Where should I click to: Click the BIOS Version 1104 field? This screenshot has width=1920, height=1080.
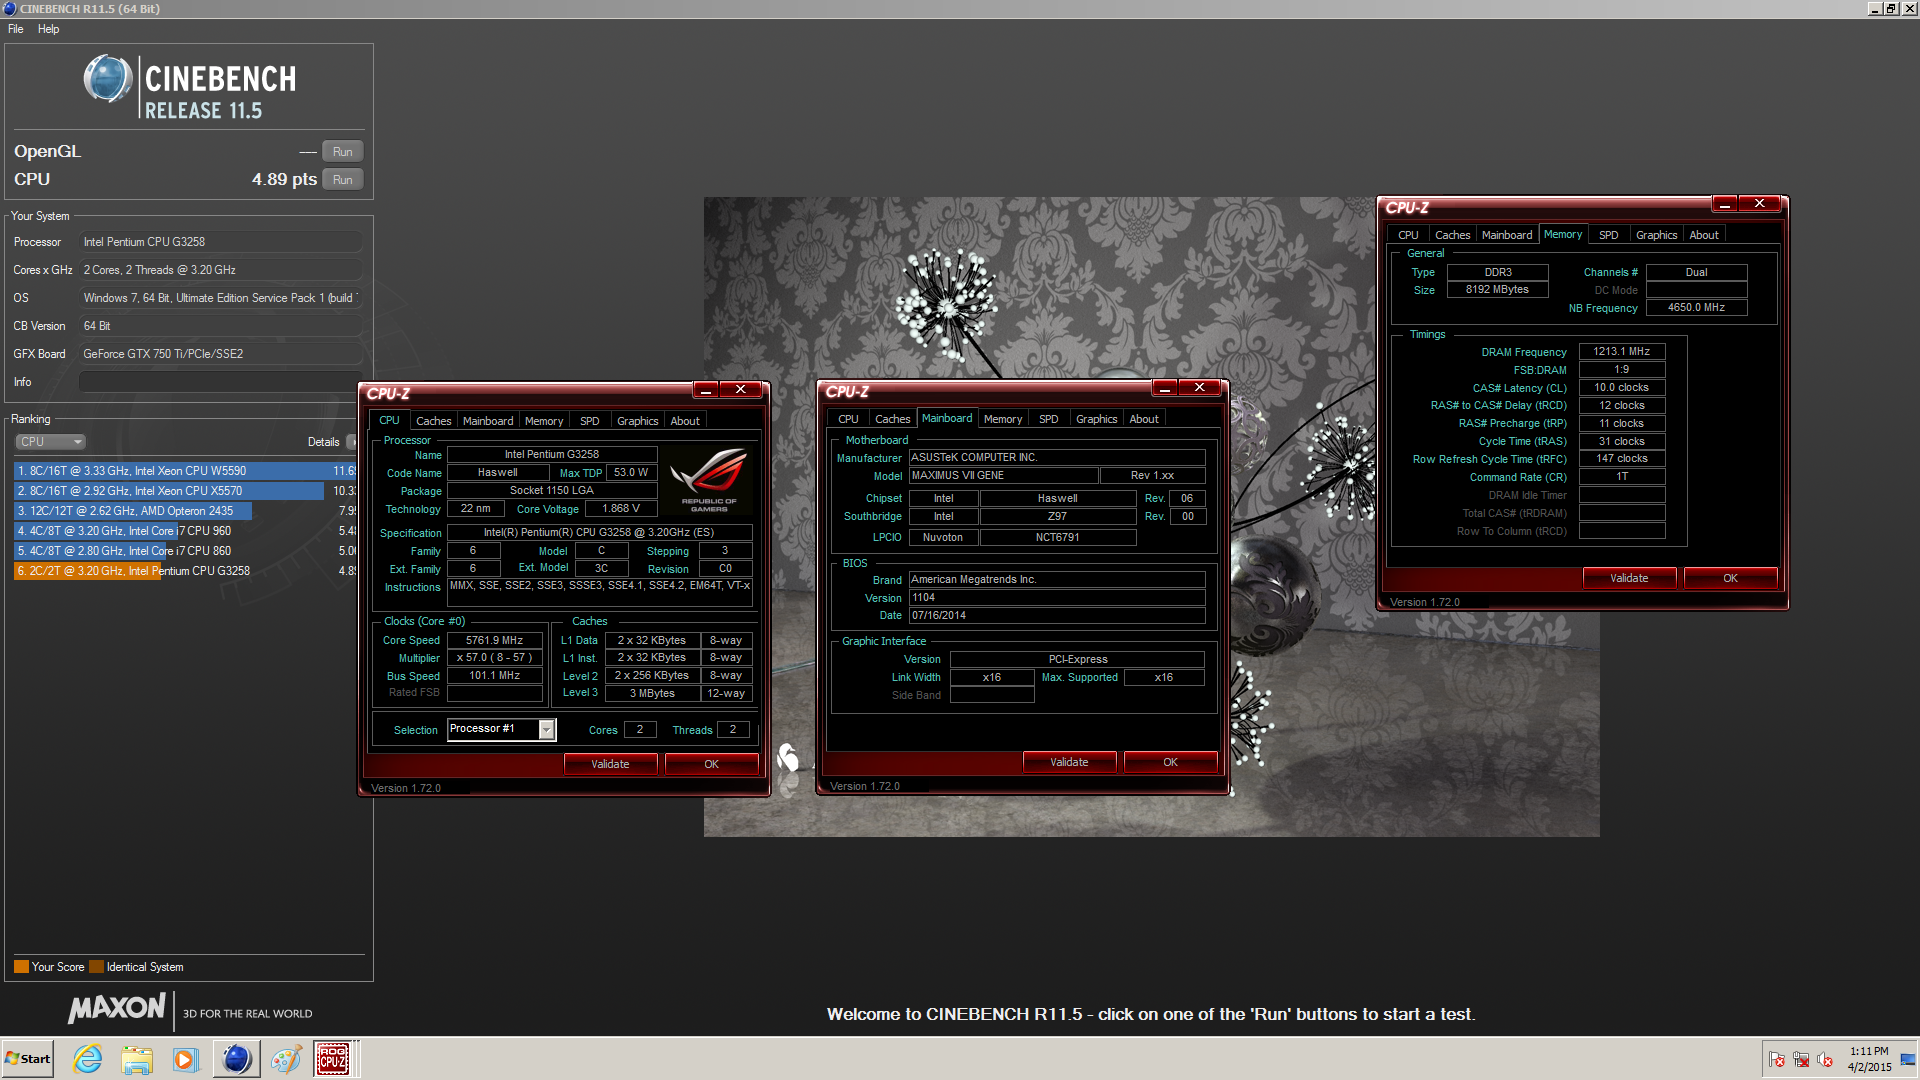(1057, 597)
